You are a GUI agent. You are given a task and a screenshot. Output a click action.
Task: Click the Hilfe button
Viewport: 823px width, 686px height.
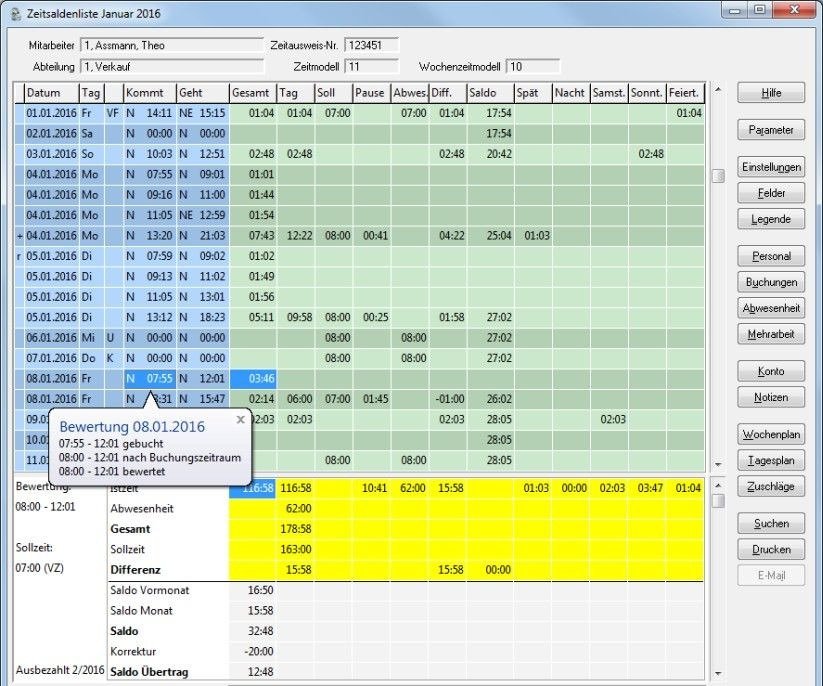click(x=771, y=93)
